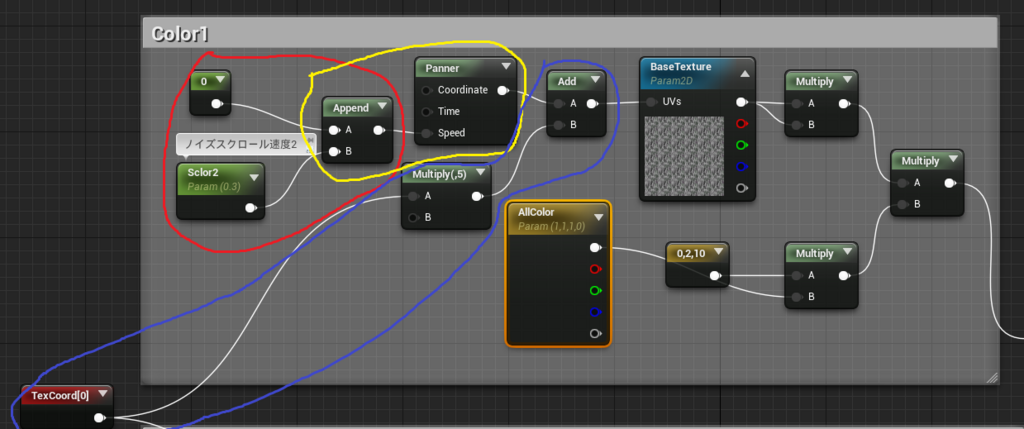Click the Multiply(,5) node's output pin
1024x429 pixels.
(x=478, y=196)
